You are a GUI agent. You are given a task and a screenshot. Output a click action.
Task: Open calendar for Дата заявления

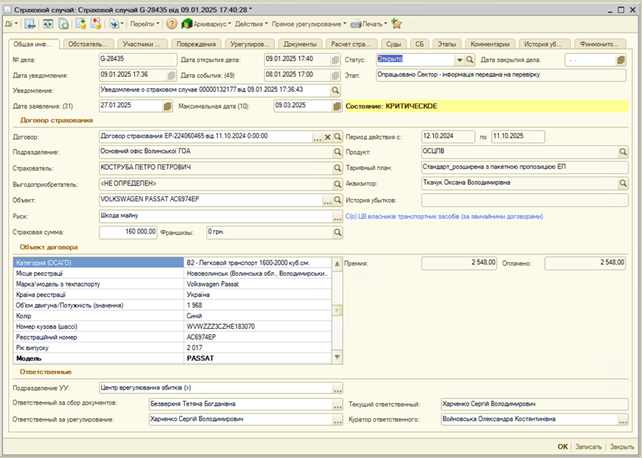click(167, 106)
